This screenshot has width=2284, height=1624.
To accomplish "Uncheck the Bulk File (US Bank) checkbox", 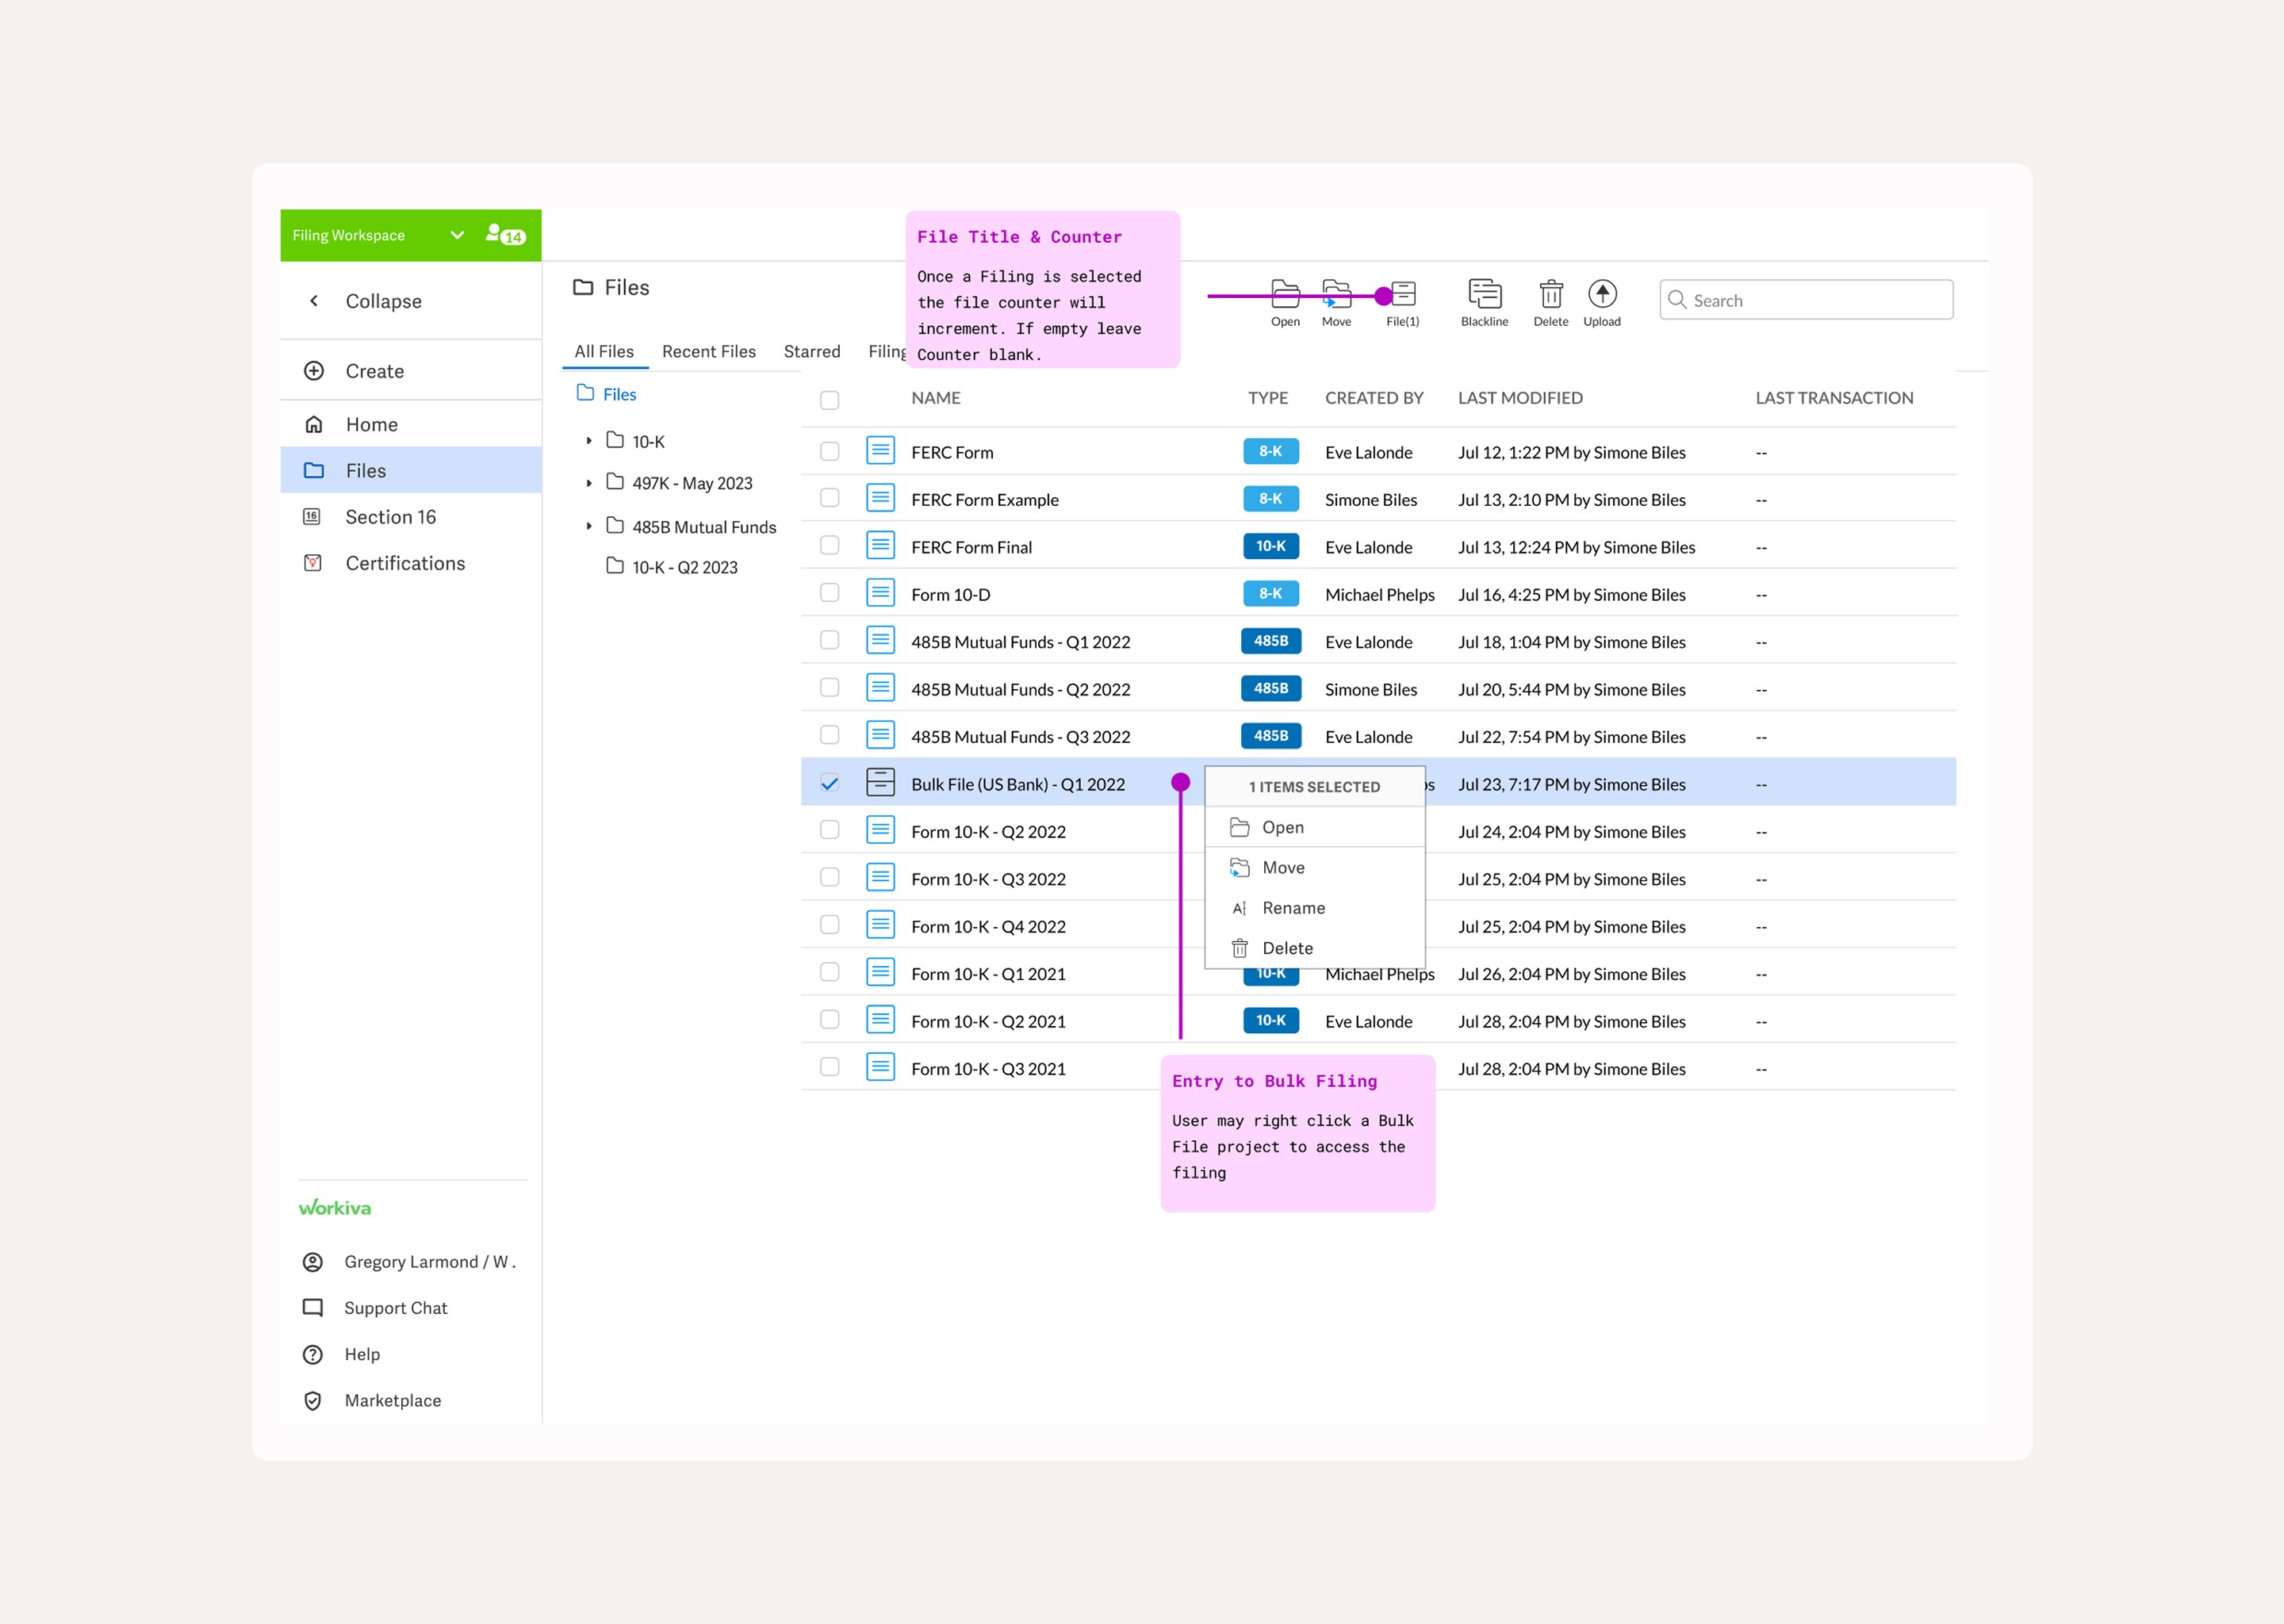I will [829, 784].
